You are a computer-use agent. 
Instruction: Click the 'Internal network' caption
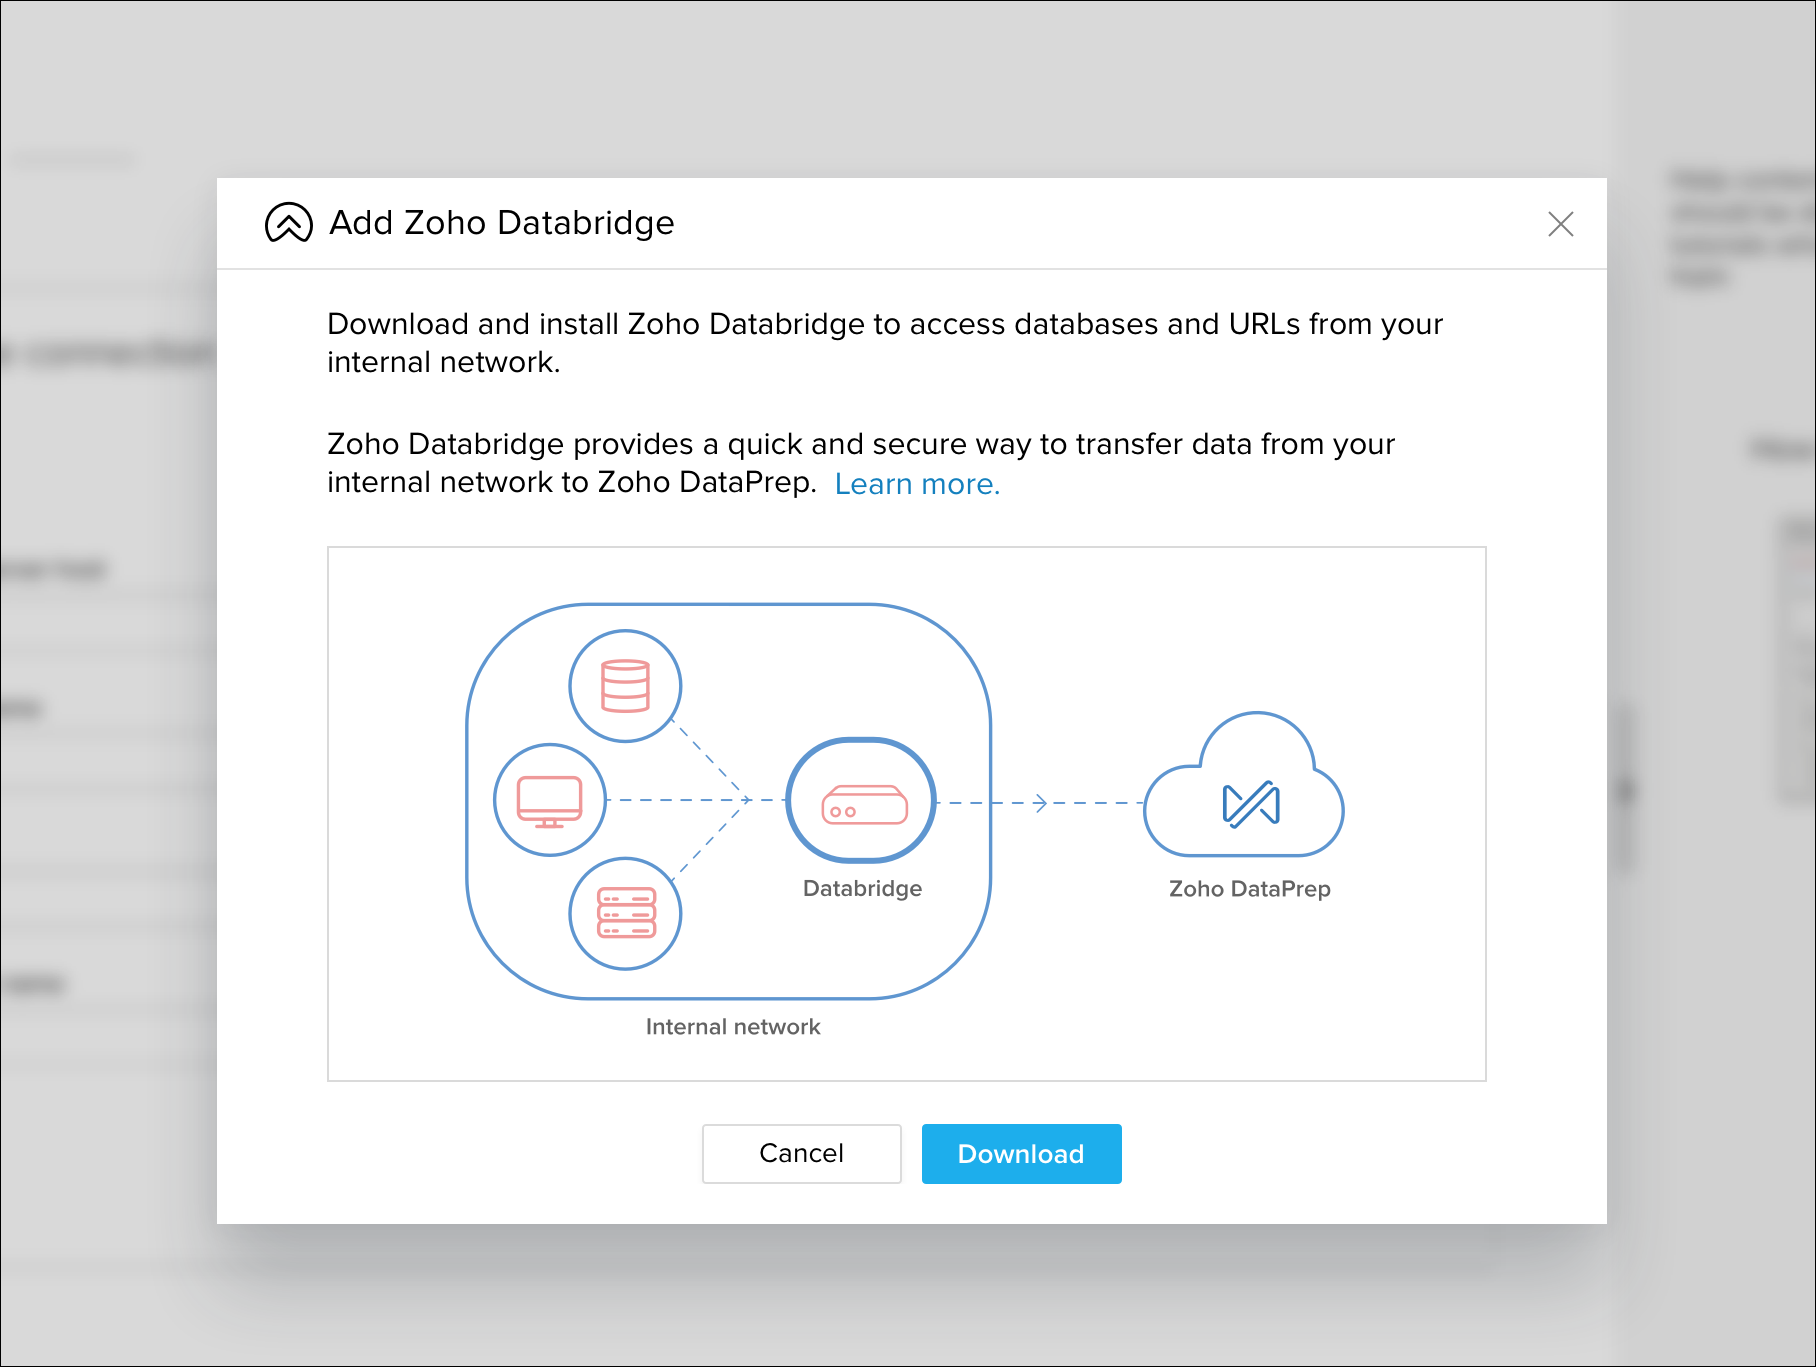click(x=733, y=1027)
